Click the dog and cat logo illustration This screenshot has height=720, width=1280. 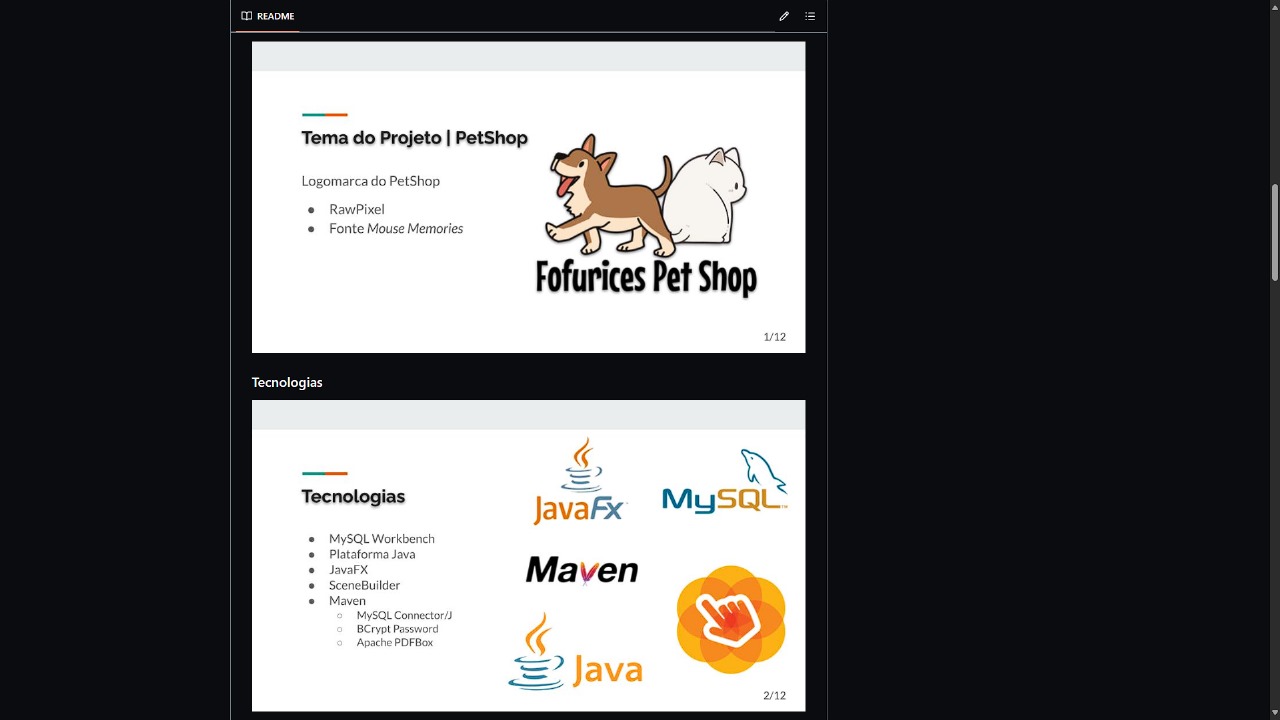coord(647,195)
